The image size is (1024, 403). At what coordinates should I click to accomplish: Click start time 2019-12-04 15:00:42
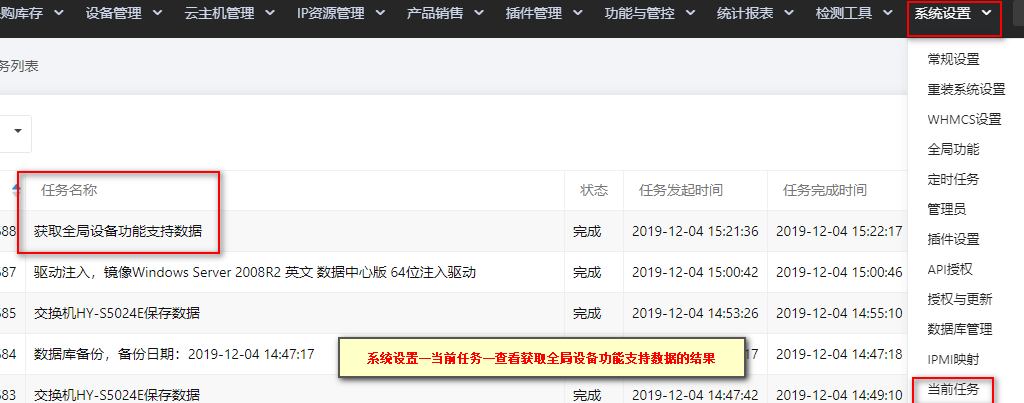pyautogui.click(x=695, y=272)
